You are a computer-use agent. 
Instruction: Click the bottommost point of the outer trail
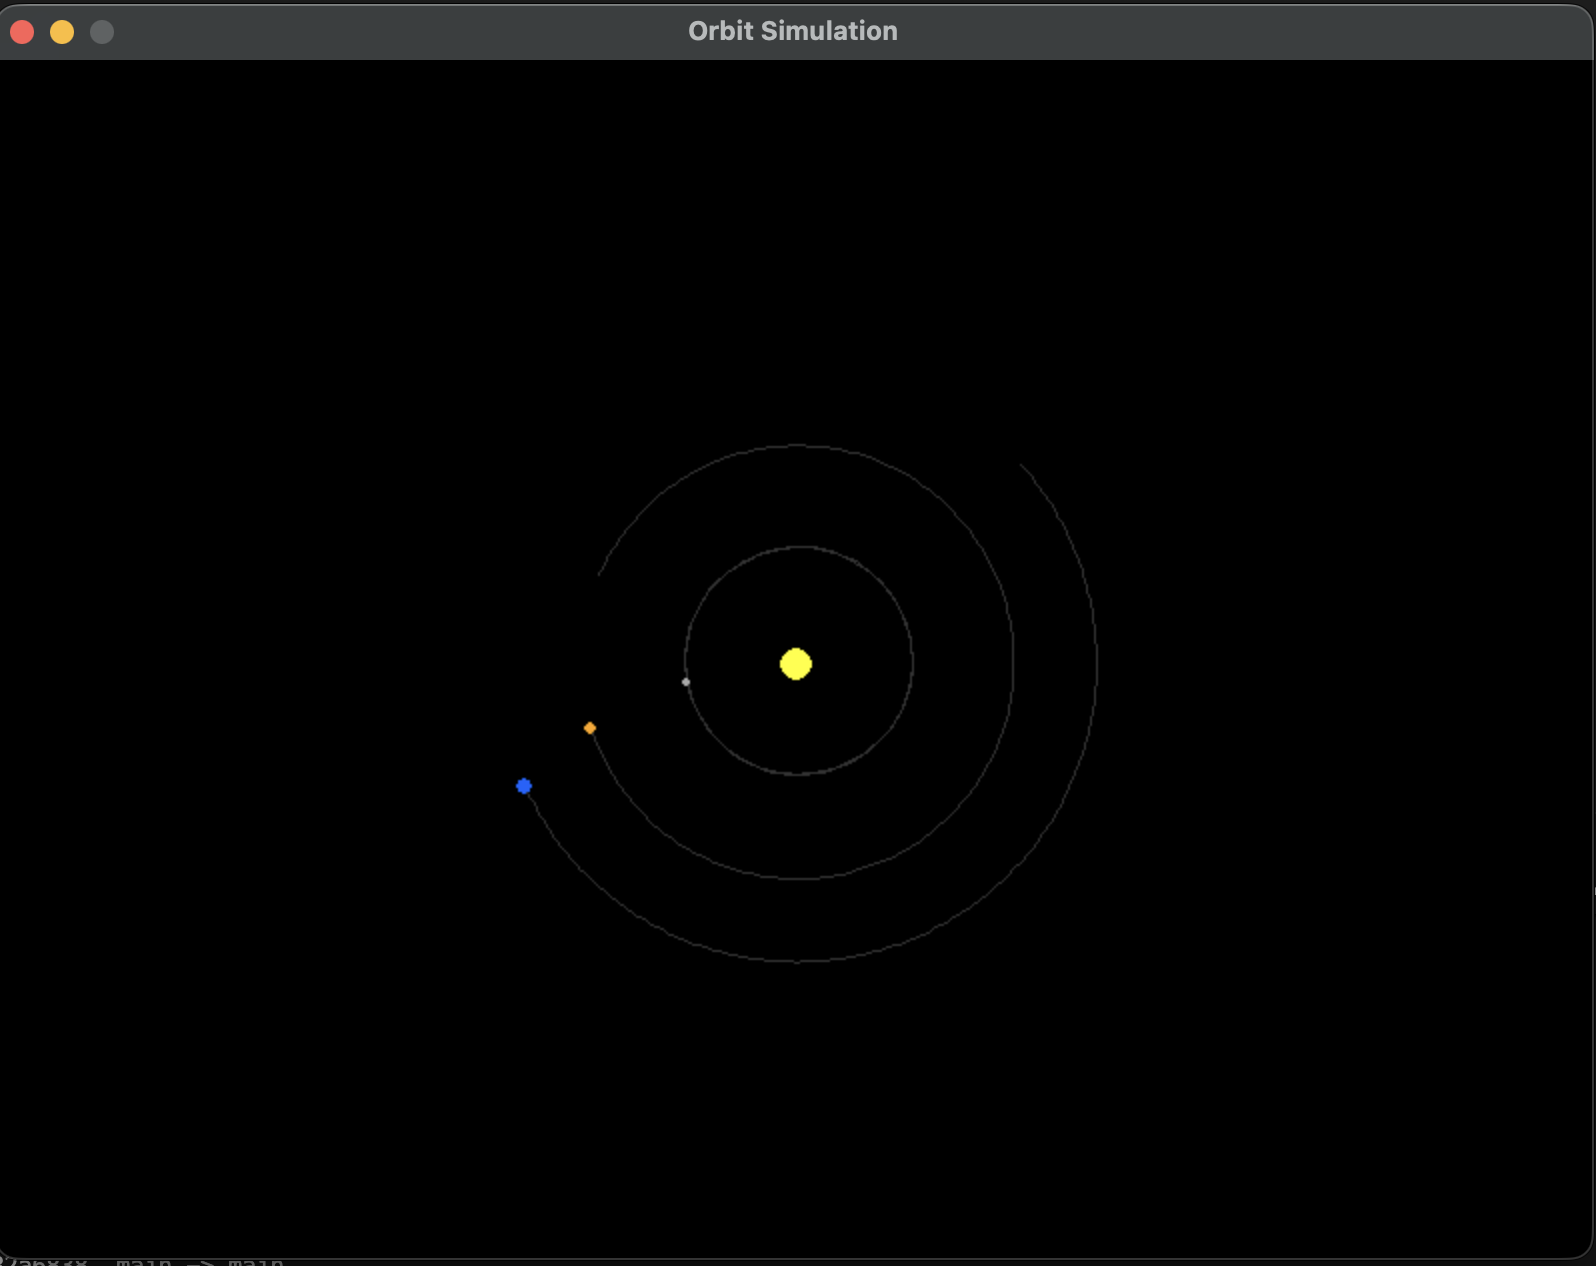800,961
